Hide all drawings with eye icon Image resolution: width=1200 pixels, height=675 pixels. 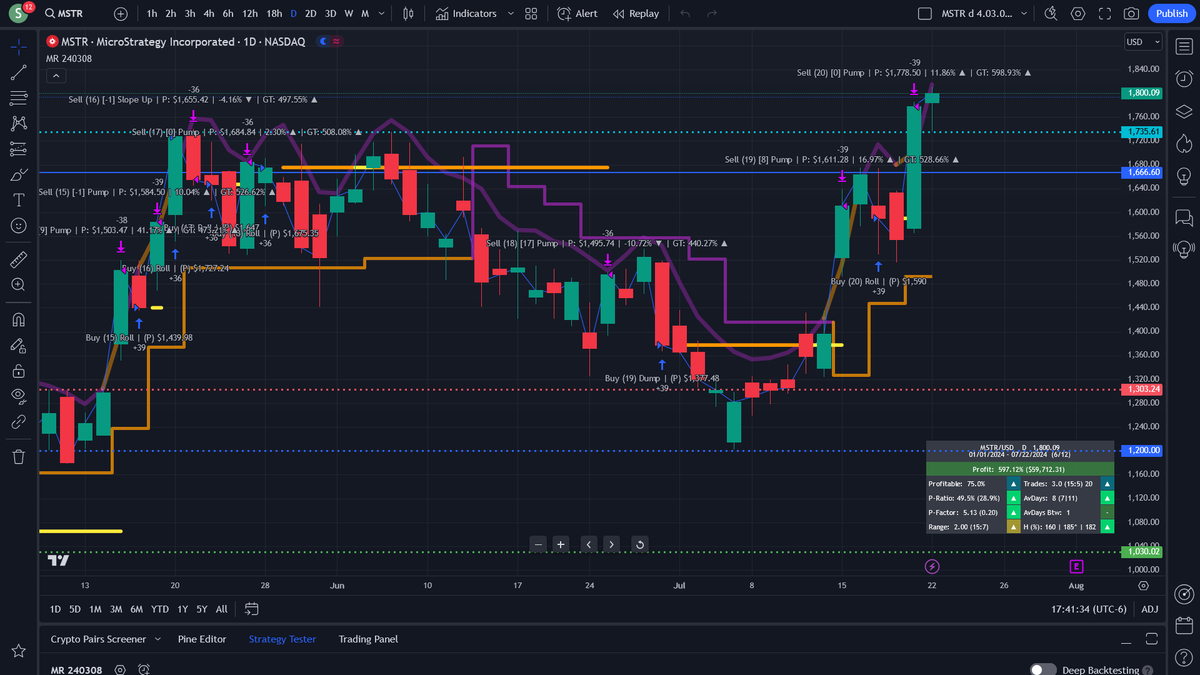pos(18,396)
